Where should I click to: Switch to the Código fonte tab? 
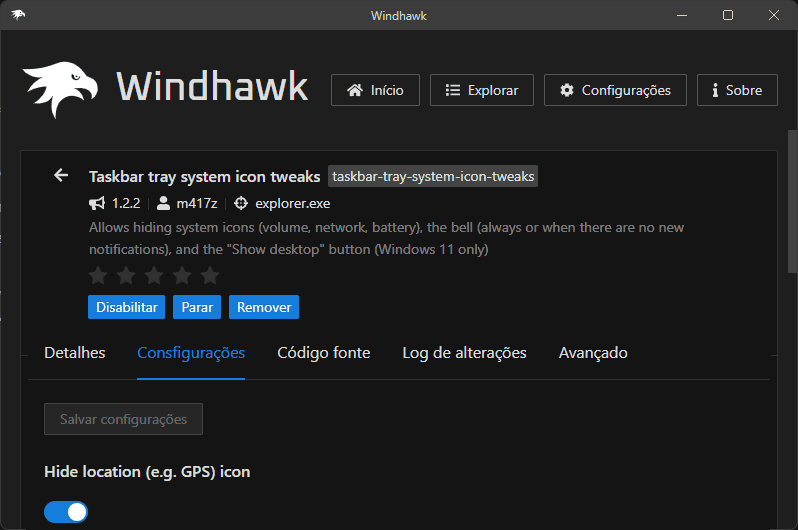324,353
